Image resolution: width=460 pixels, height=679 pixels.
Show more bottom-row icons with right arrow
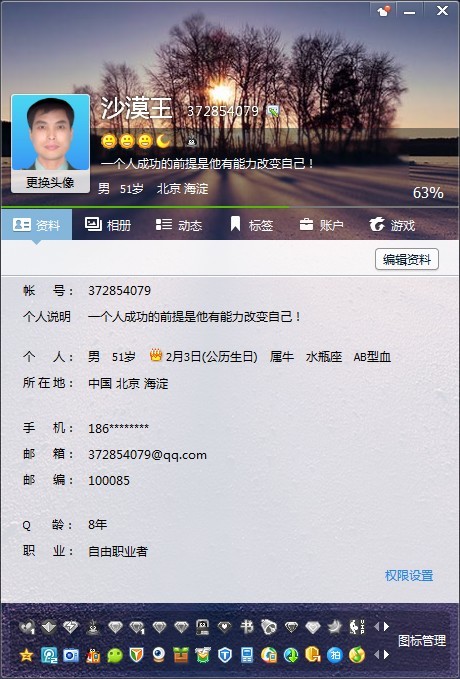click(x=386, y=654)
